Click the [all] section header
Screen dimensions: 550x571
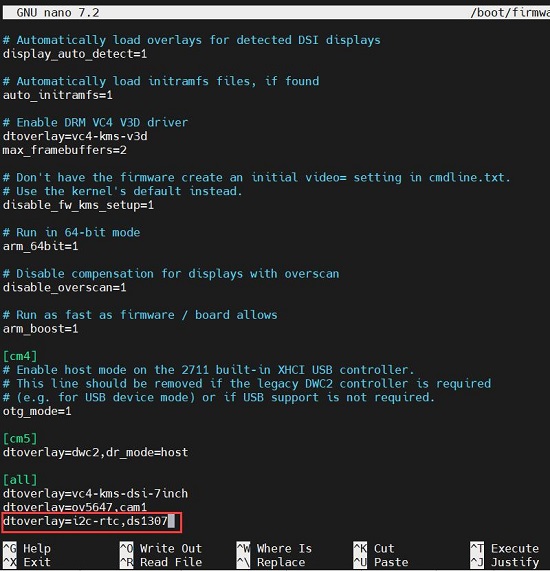[x=20, y=480]
